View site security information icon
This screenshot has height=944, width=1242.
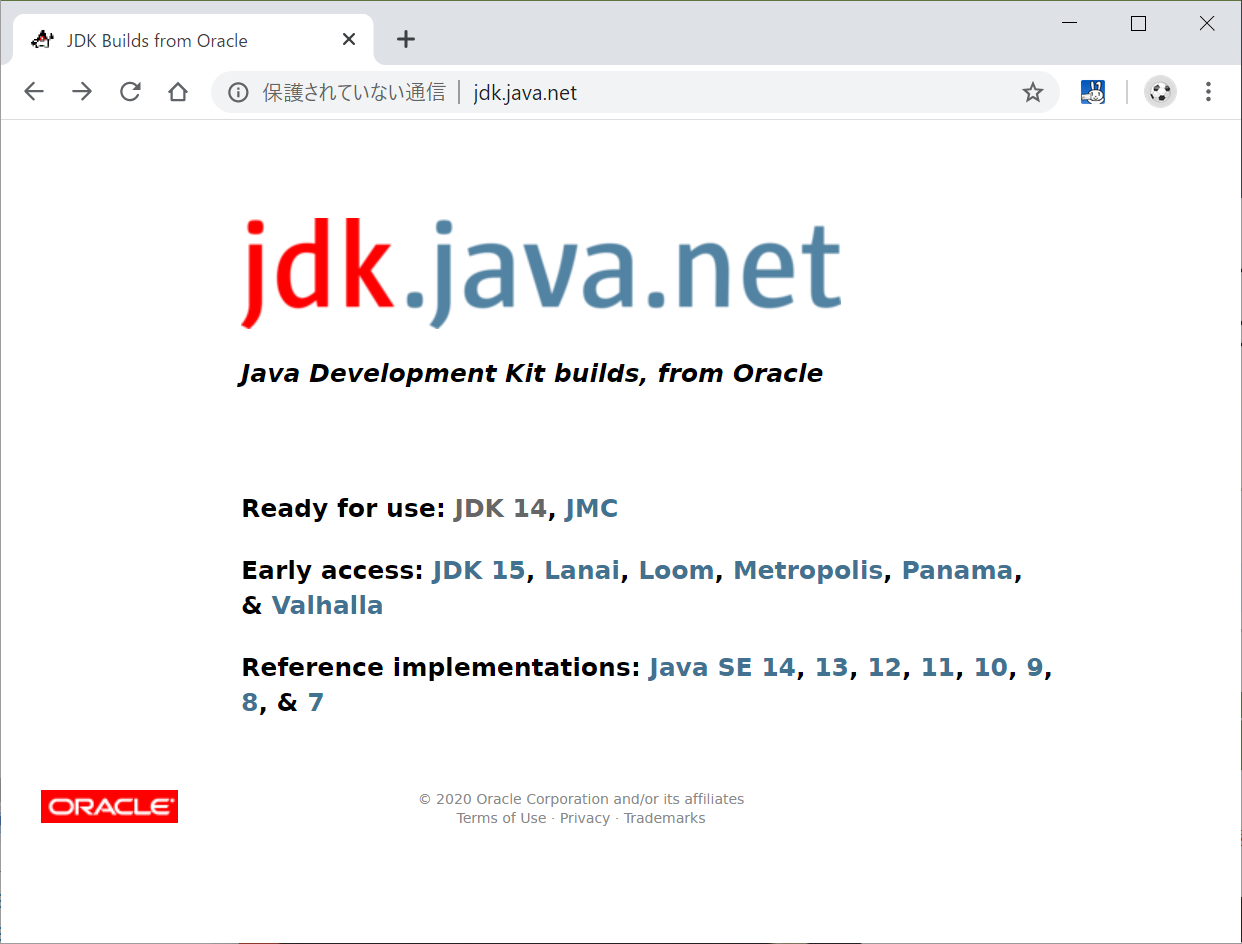coord(238,93)
